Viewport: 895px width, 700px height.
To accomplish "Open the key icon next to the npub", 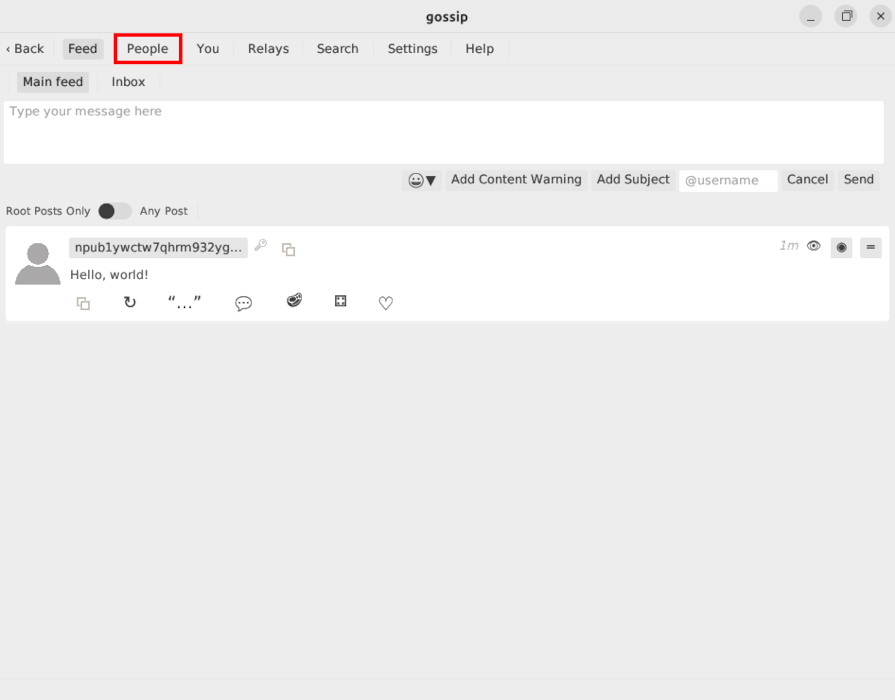I will (260, 247).
